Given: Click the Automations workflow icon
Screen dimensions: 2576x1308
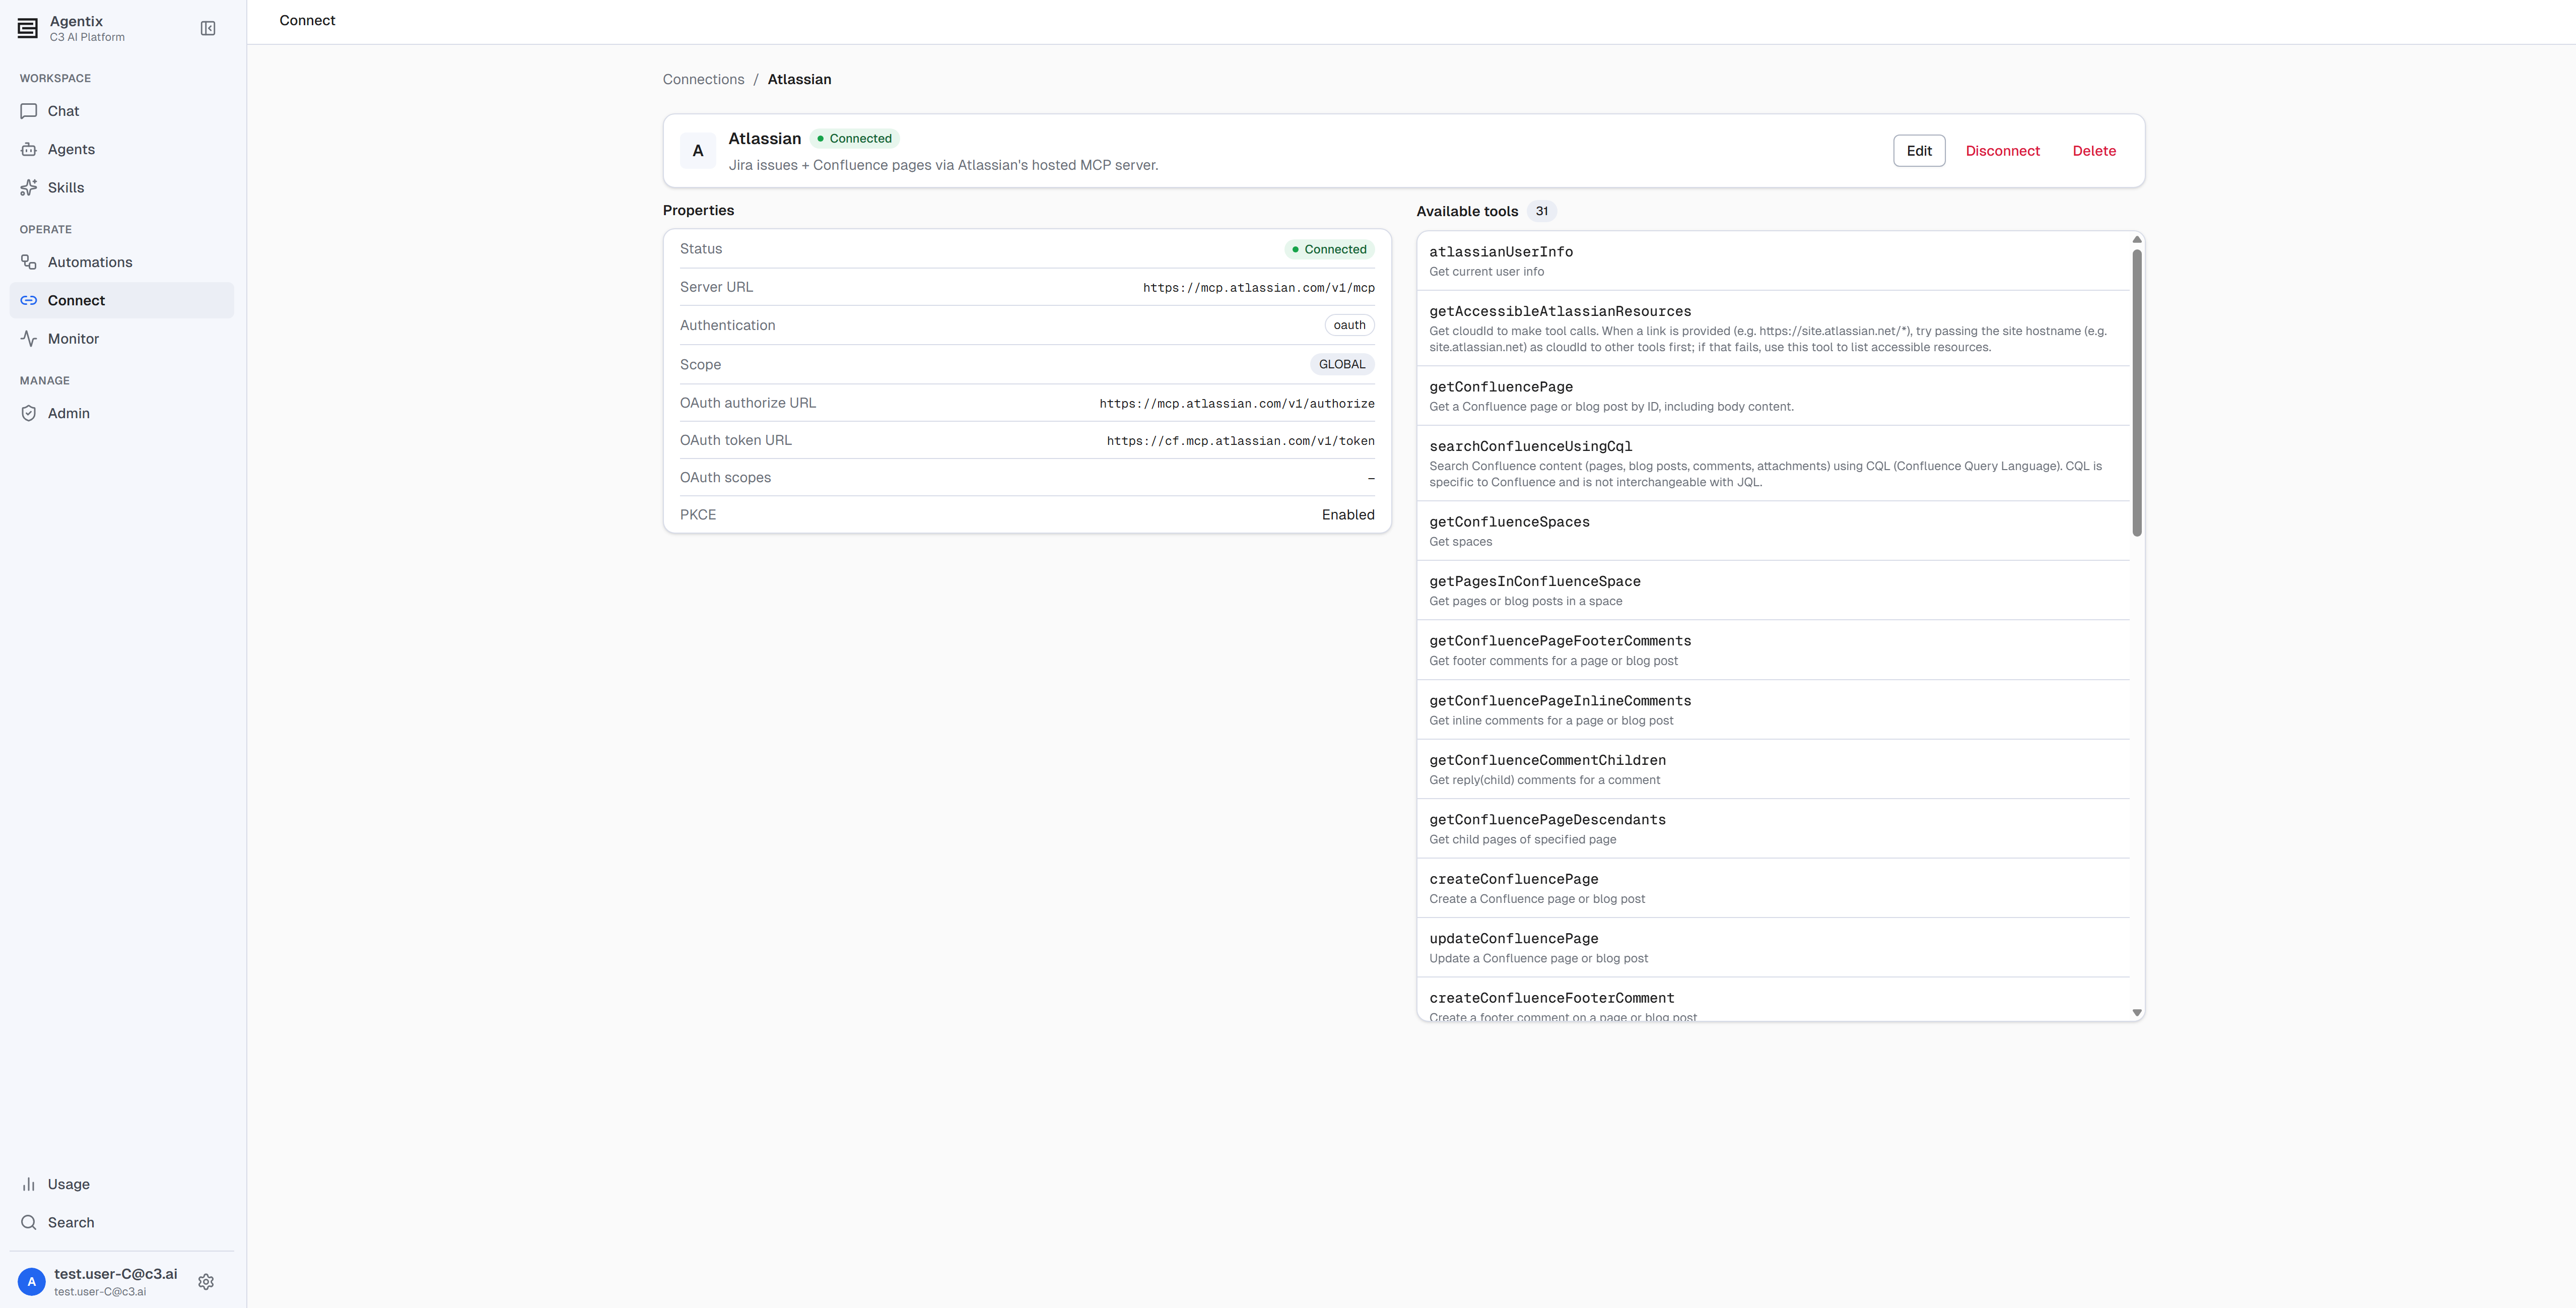Looking at the screenshot, I should tap(29, 262).
